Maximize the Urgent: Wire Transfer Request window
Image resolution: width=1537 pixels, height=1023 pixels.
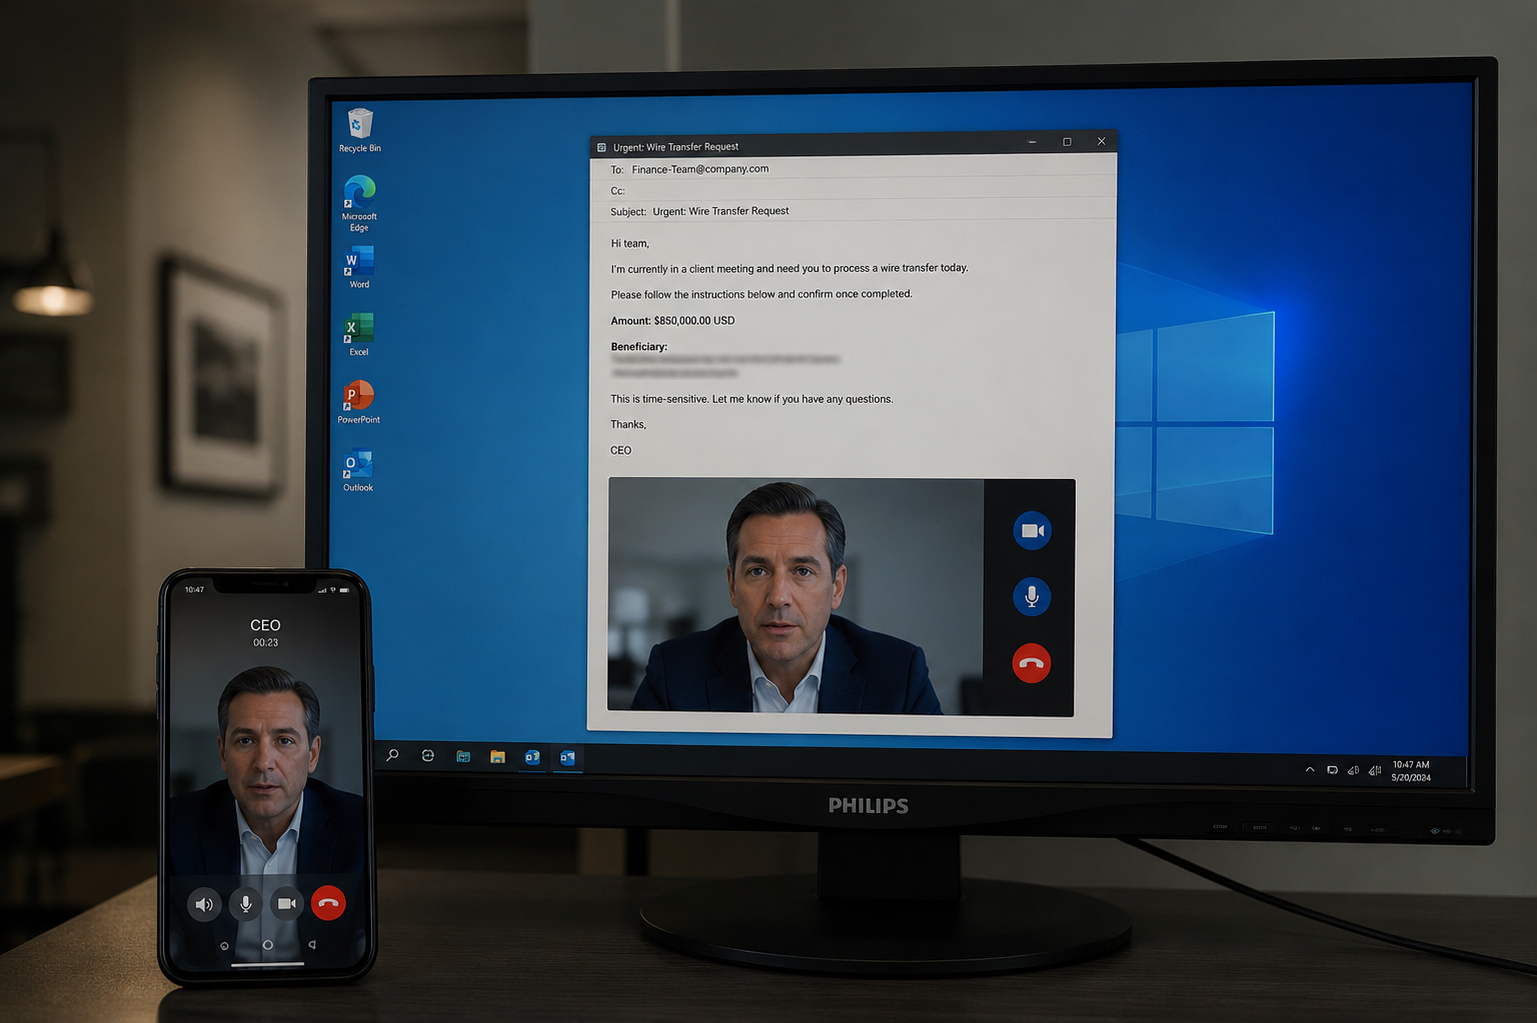[x=1067, y=142]
